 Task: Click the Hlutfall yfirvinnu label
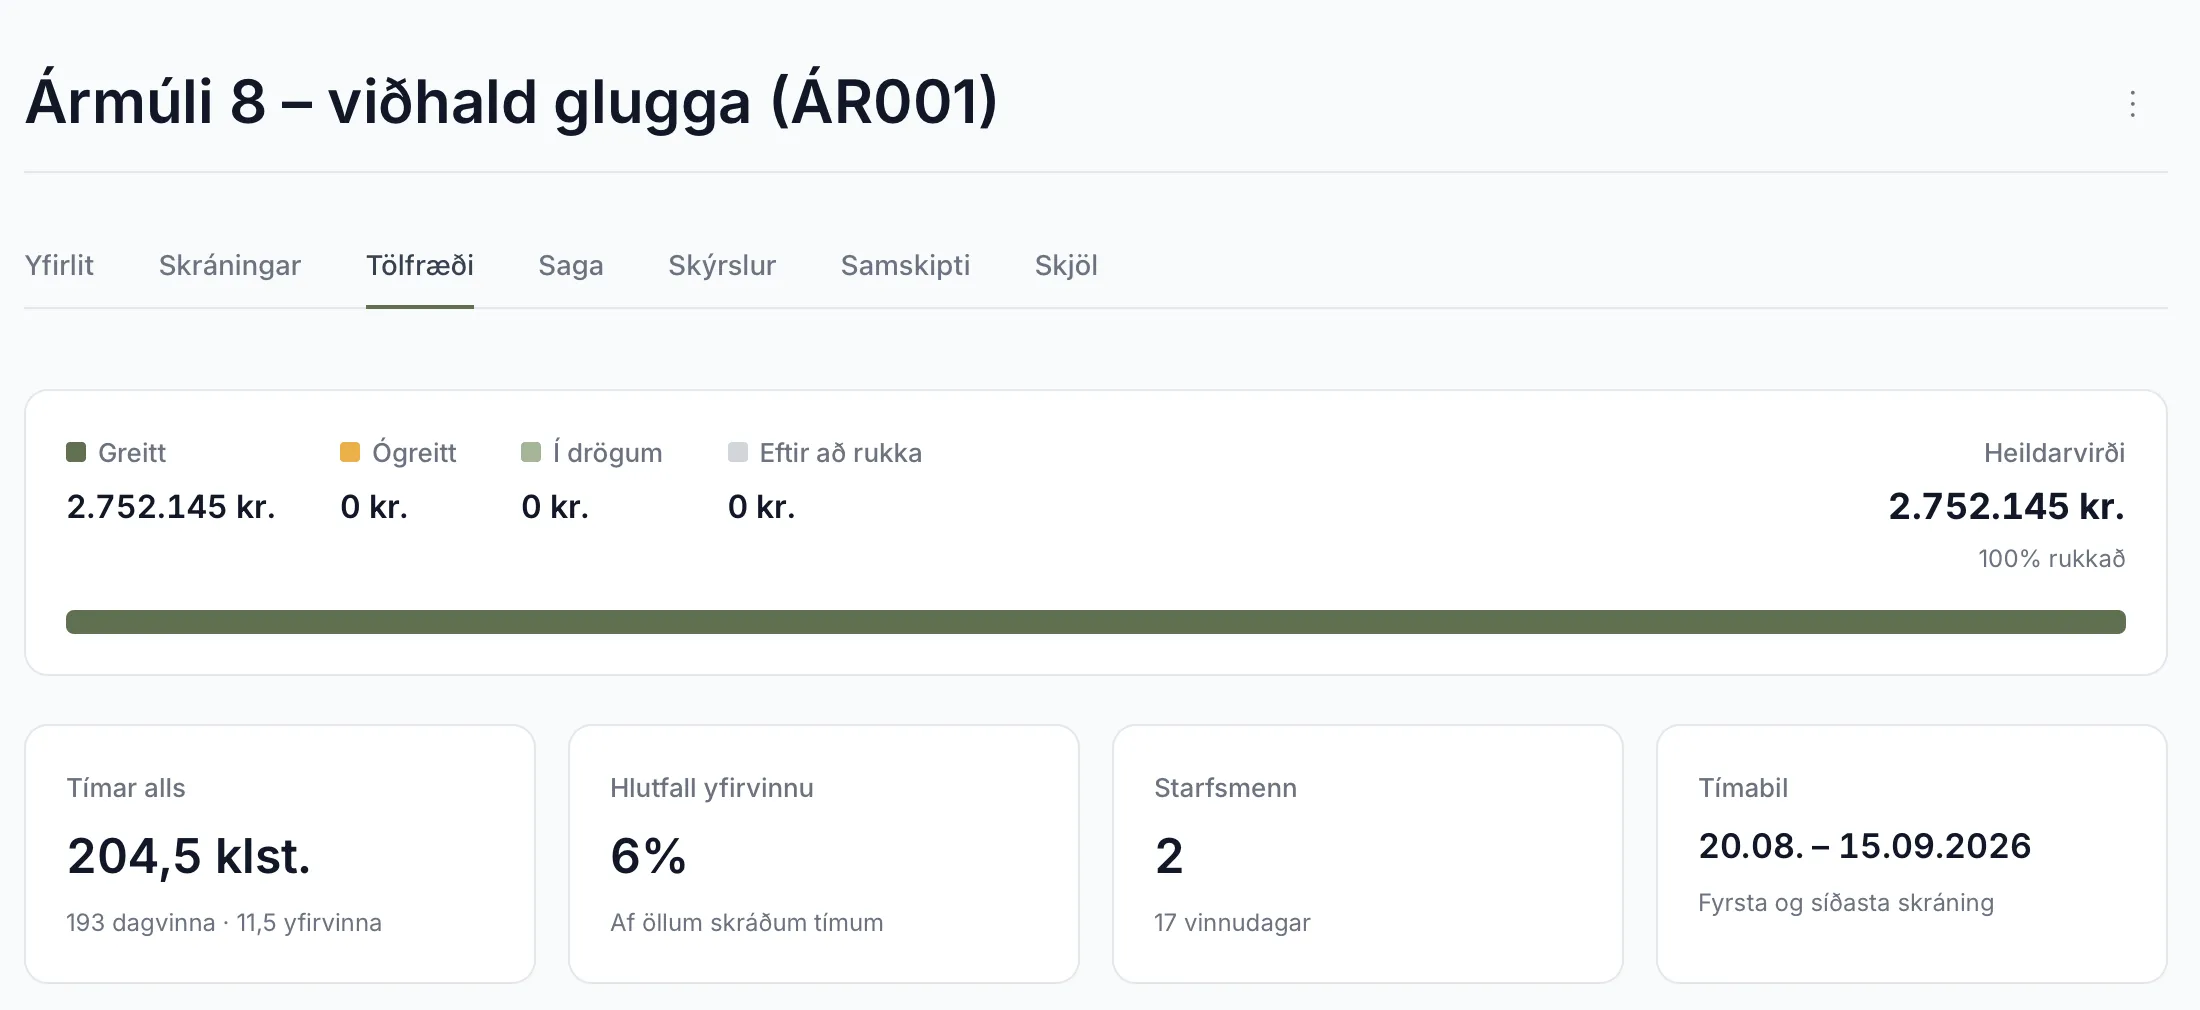point(712,788)
